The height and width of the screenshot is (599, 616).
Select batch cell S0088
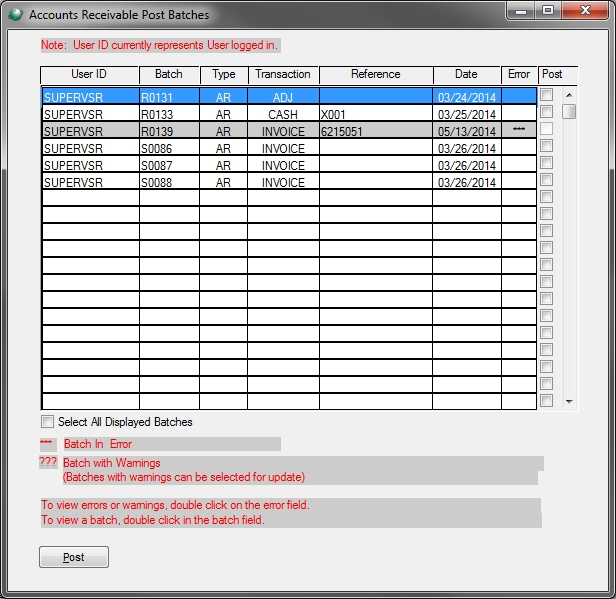pos(169,182)
